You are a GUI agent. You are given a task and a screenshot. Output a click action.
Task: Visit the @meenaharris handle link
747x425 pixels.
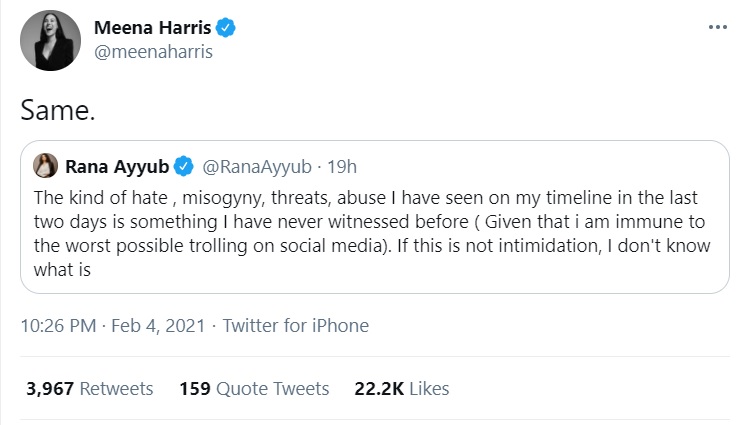click(153, 52)
